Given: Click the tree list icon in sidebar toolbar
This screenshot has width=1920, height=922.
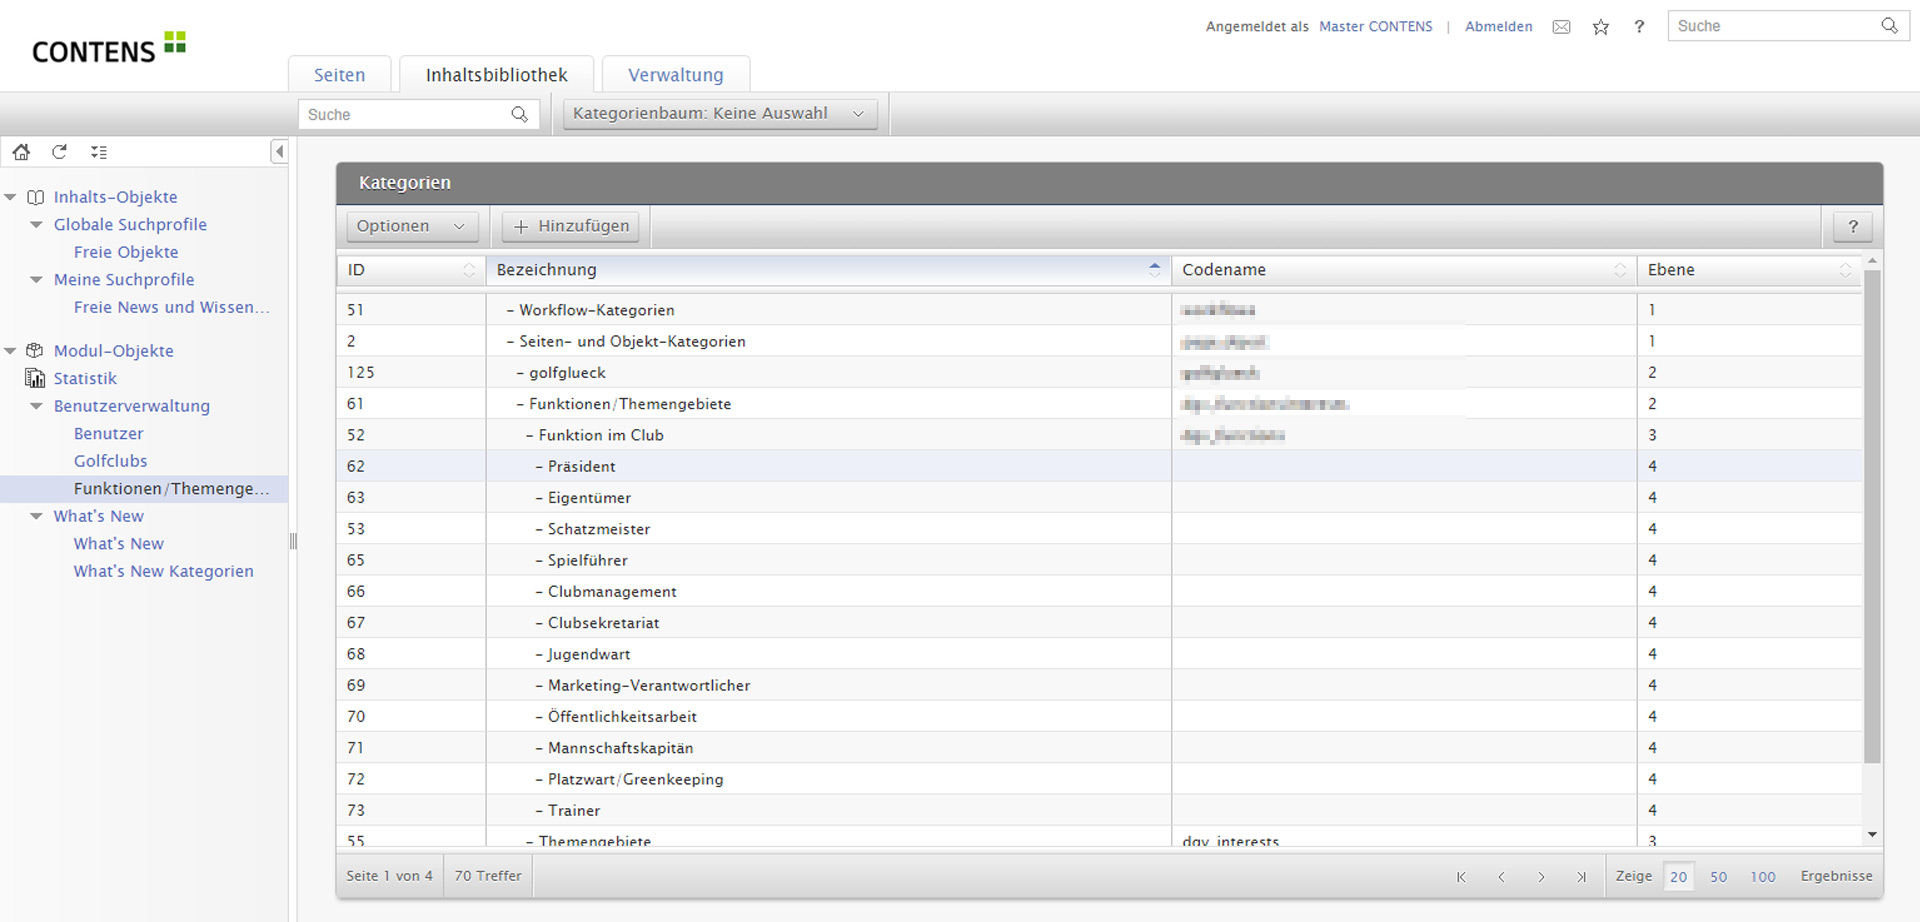Looking at the screenshot, I should pyautogui.click(x=98, y=152).
